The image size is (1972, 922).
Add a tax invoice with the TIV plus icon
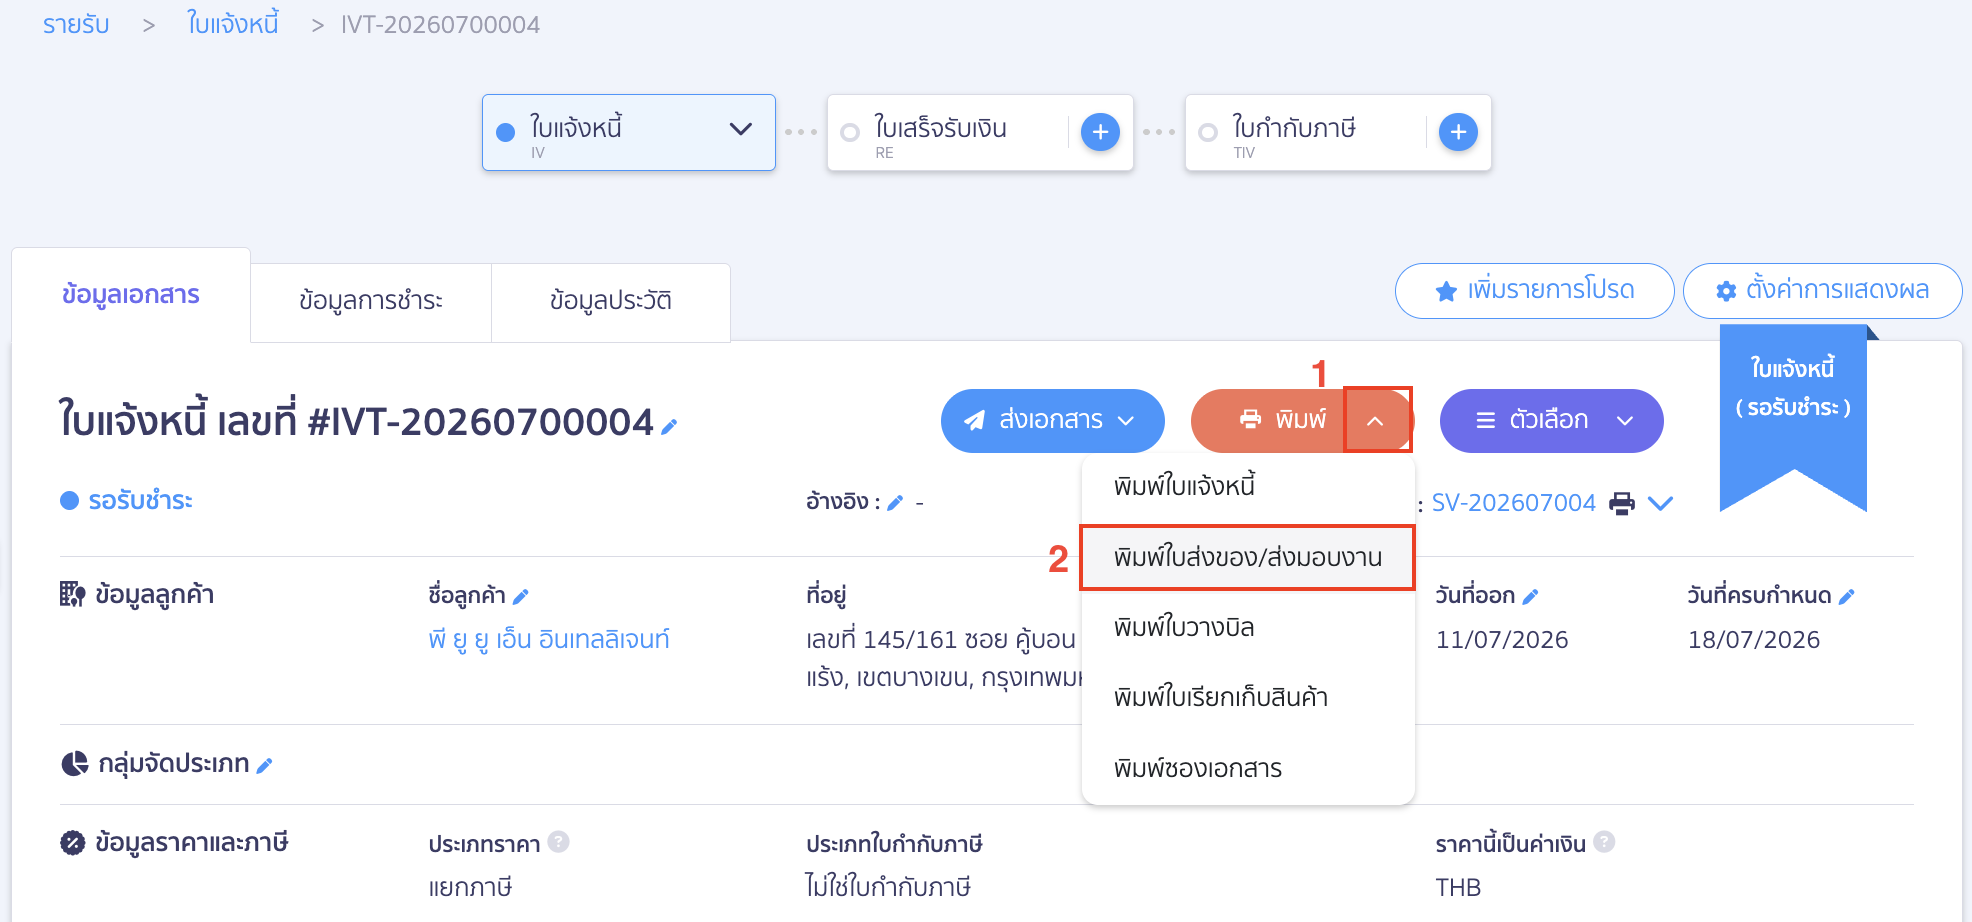[1458, 132]
